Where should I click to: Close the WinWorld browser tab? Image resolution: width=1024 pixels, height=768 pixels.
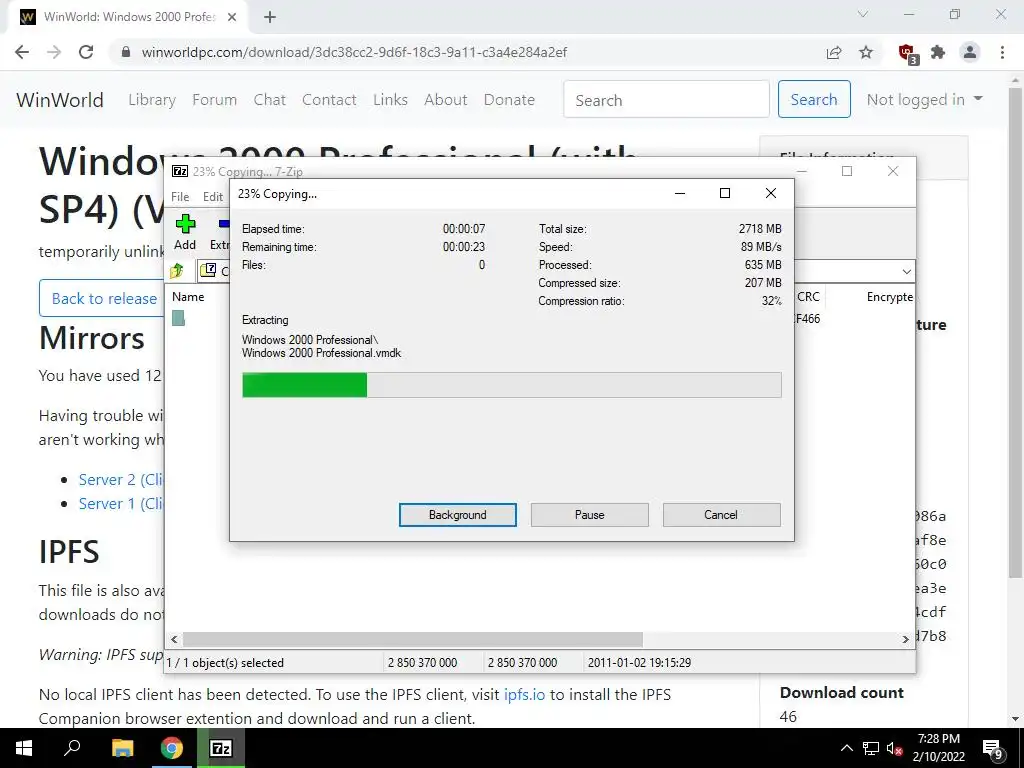232,17
